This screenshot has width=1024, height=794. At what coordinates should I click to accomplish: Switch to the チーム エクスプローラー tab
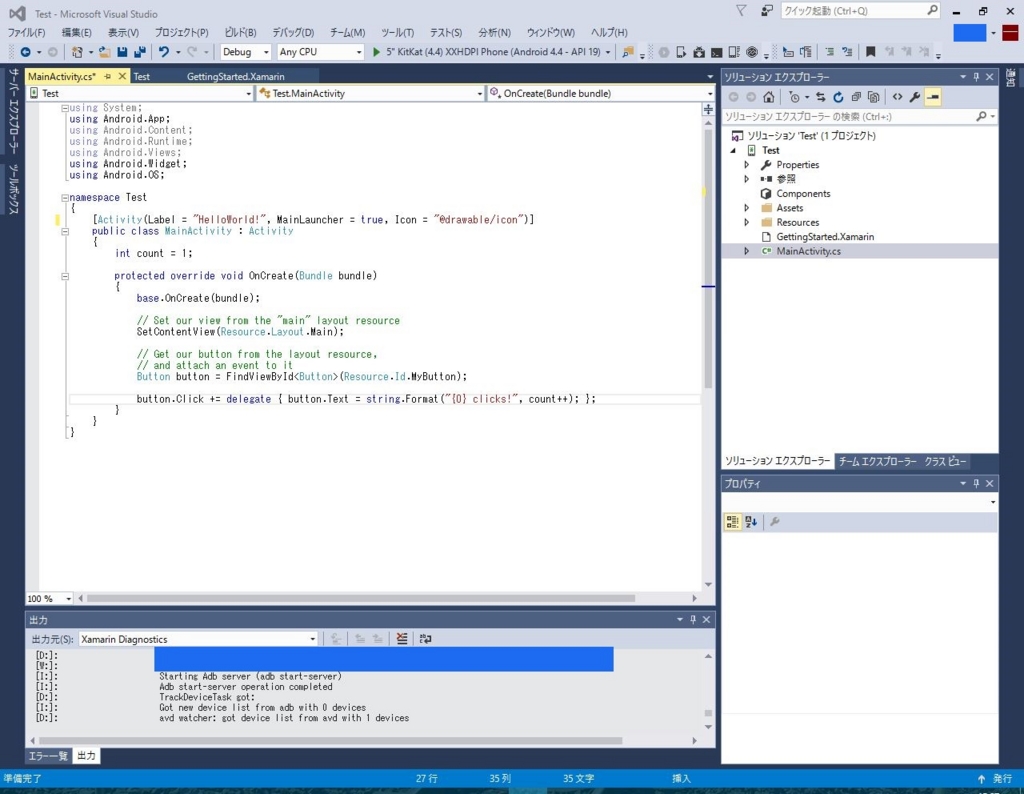pos(877,461)
